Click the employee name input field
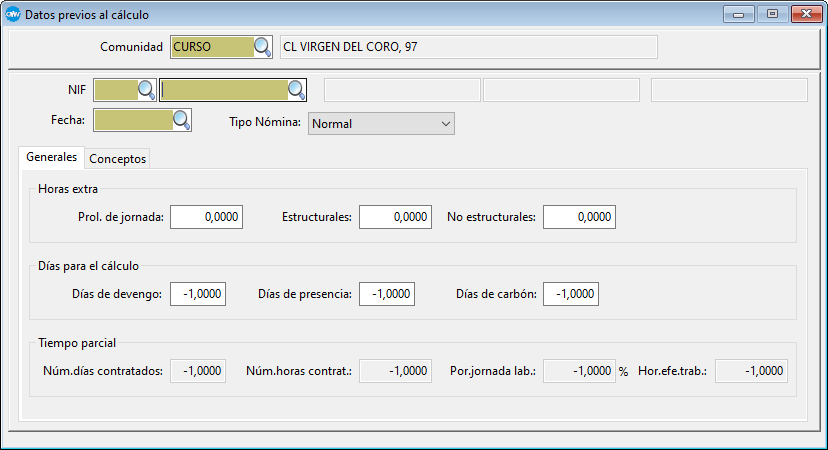This screenshot has height=450, width=828. [224, 90]
